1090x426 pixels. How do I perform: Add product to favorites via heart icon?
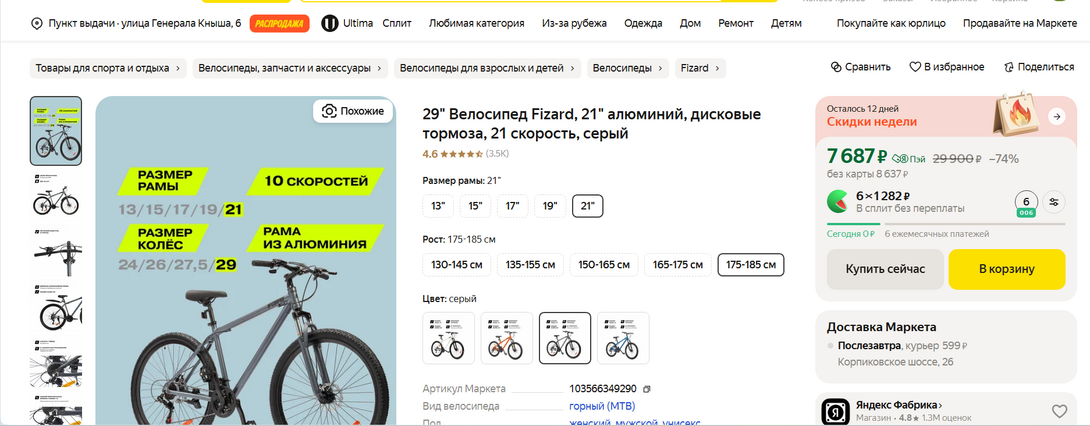[x=914, y=67]
